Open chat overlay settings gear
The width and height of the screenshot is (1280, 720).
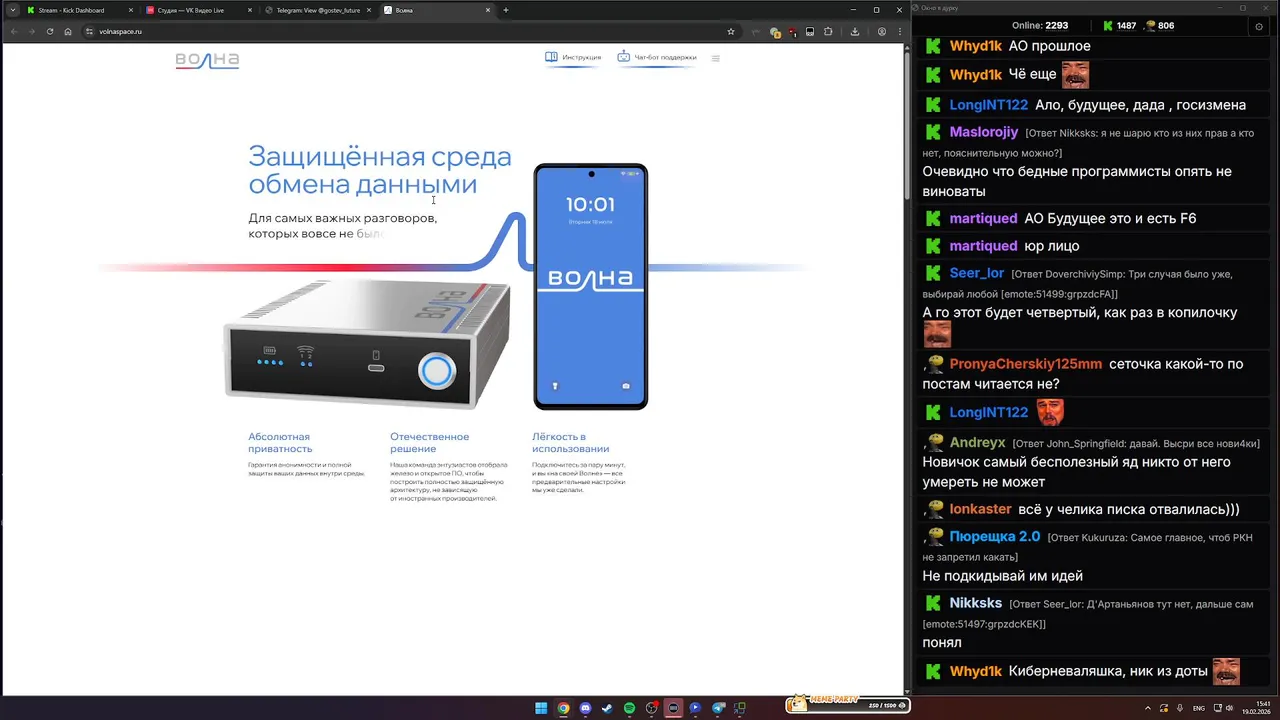(1259, 26)
